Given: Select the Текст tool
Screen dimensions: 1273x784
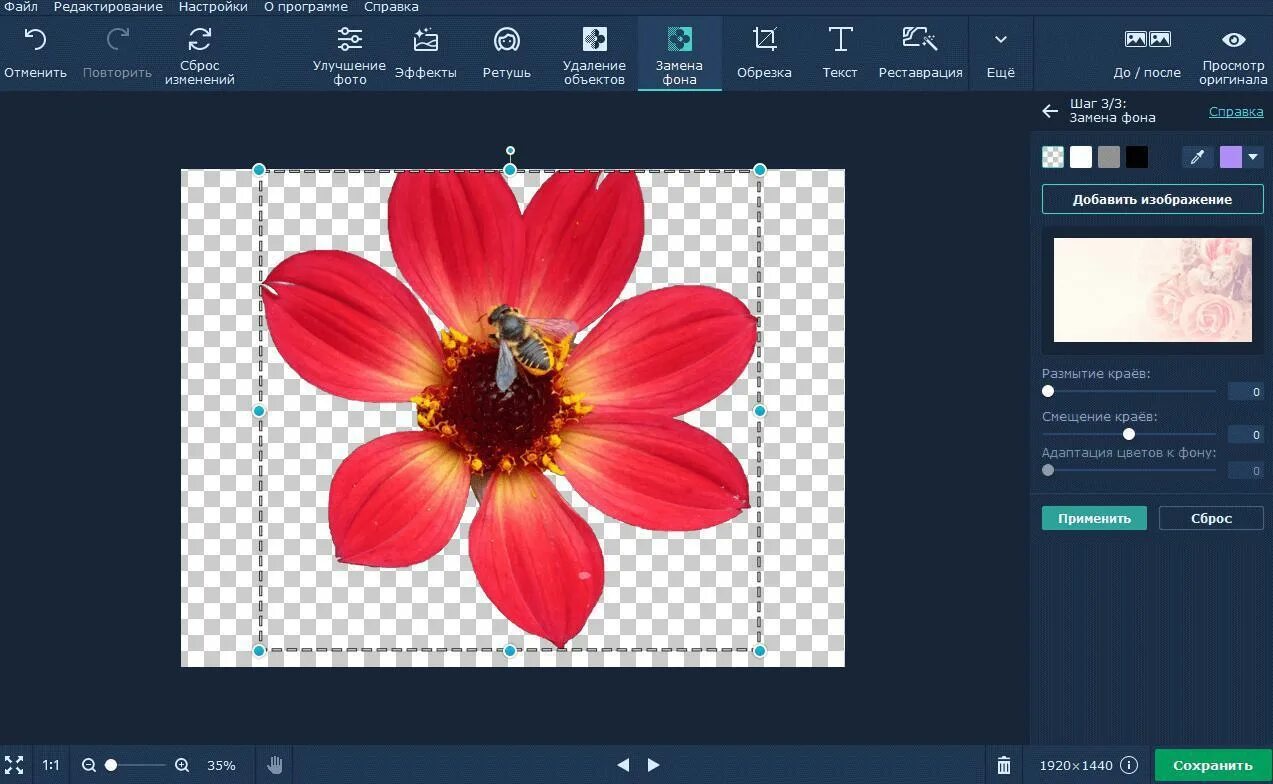Looking at the screenshot, I should 840,55.
